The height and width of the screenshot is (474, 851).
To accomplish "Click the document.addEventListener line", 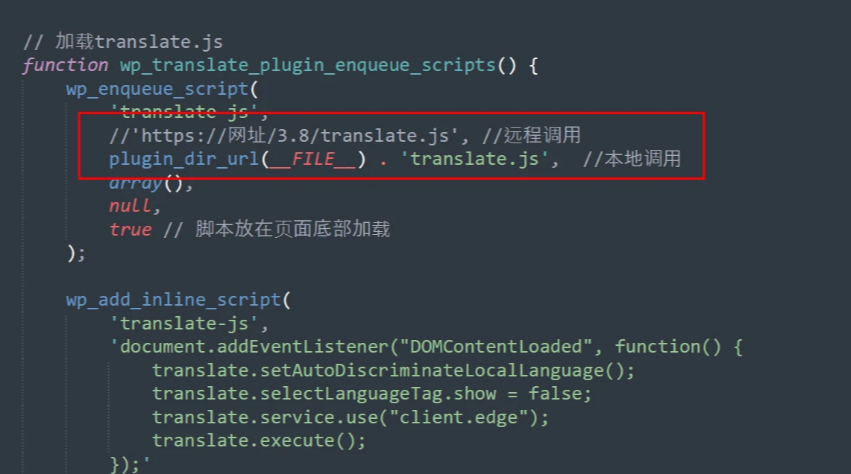I will [426, 347].
